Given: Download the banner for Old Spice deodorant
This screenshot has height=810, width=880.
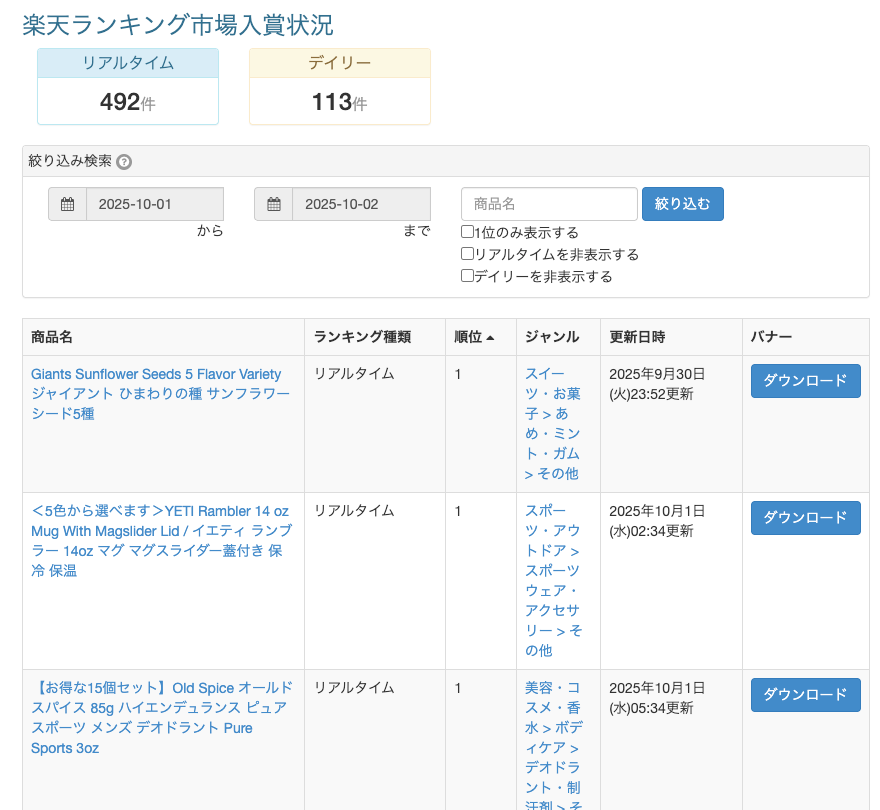Looking at the screenshot, I should (x=805, y=695).
